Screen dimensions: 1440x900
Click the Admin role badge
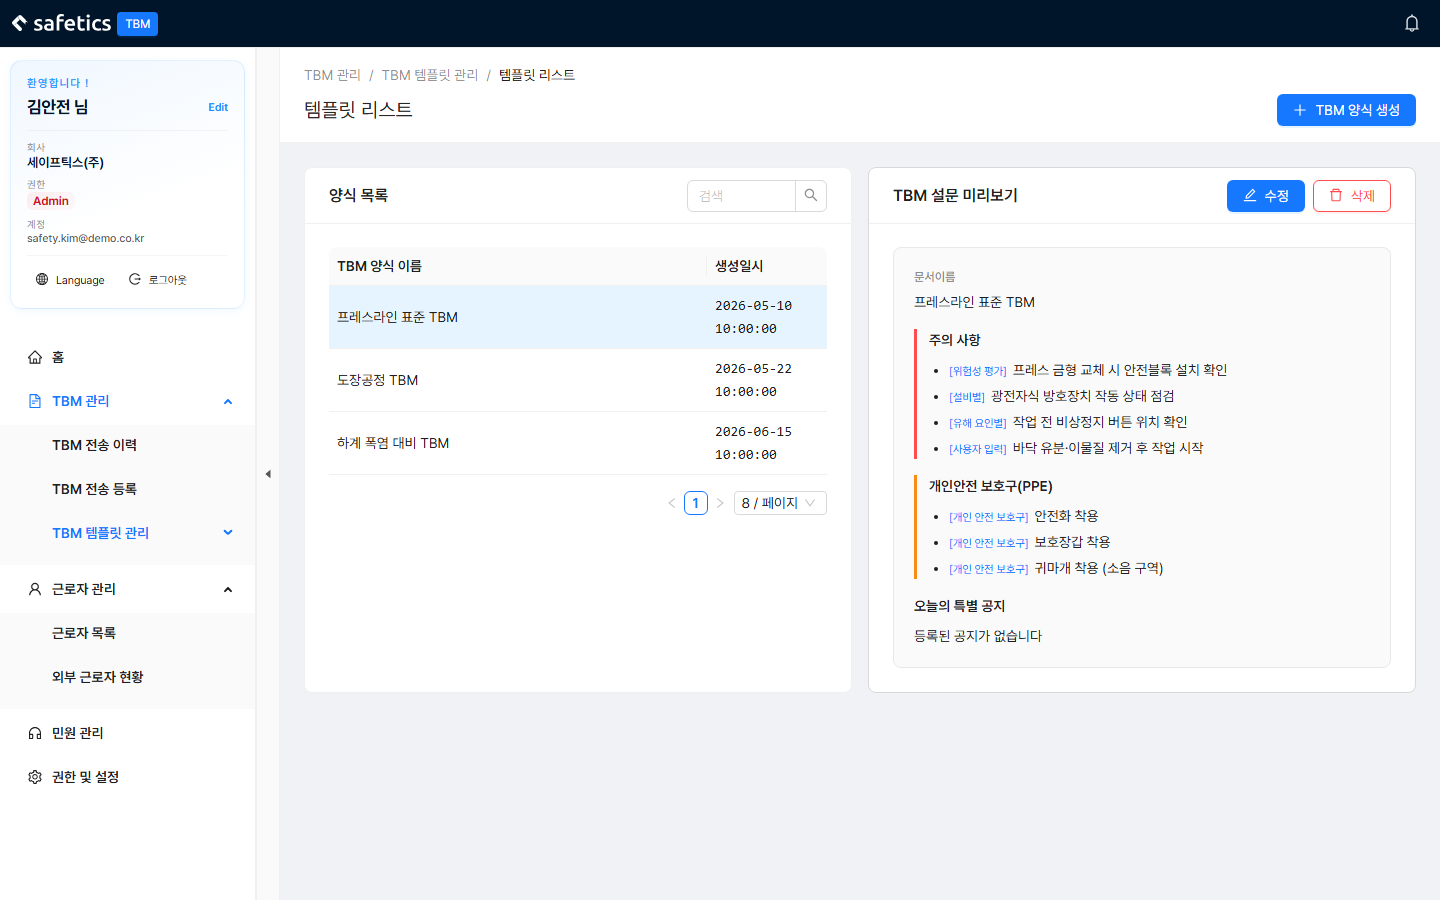coord(51,201)
